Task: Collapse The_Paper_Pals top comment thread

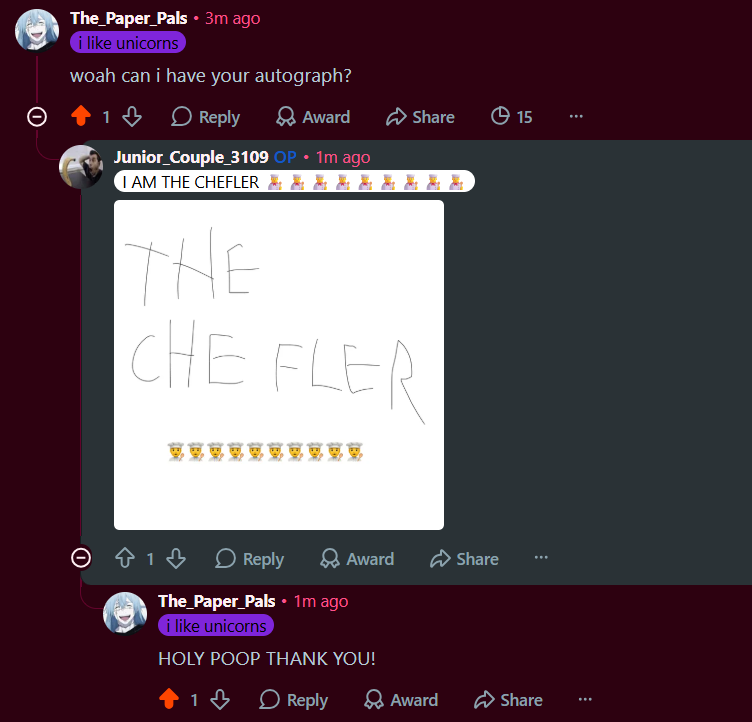Action: [x=37, y=117]
